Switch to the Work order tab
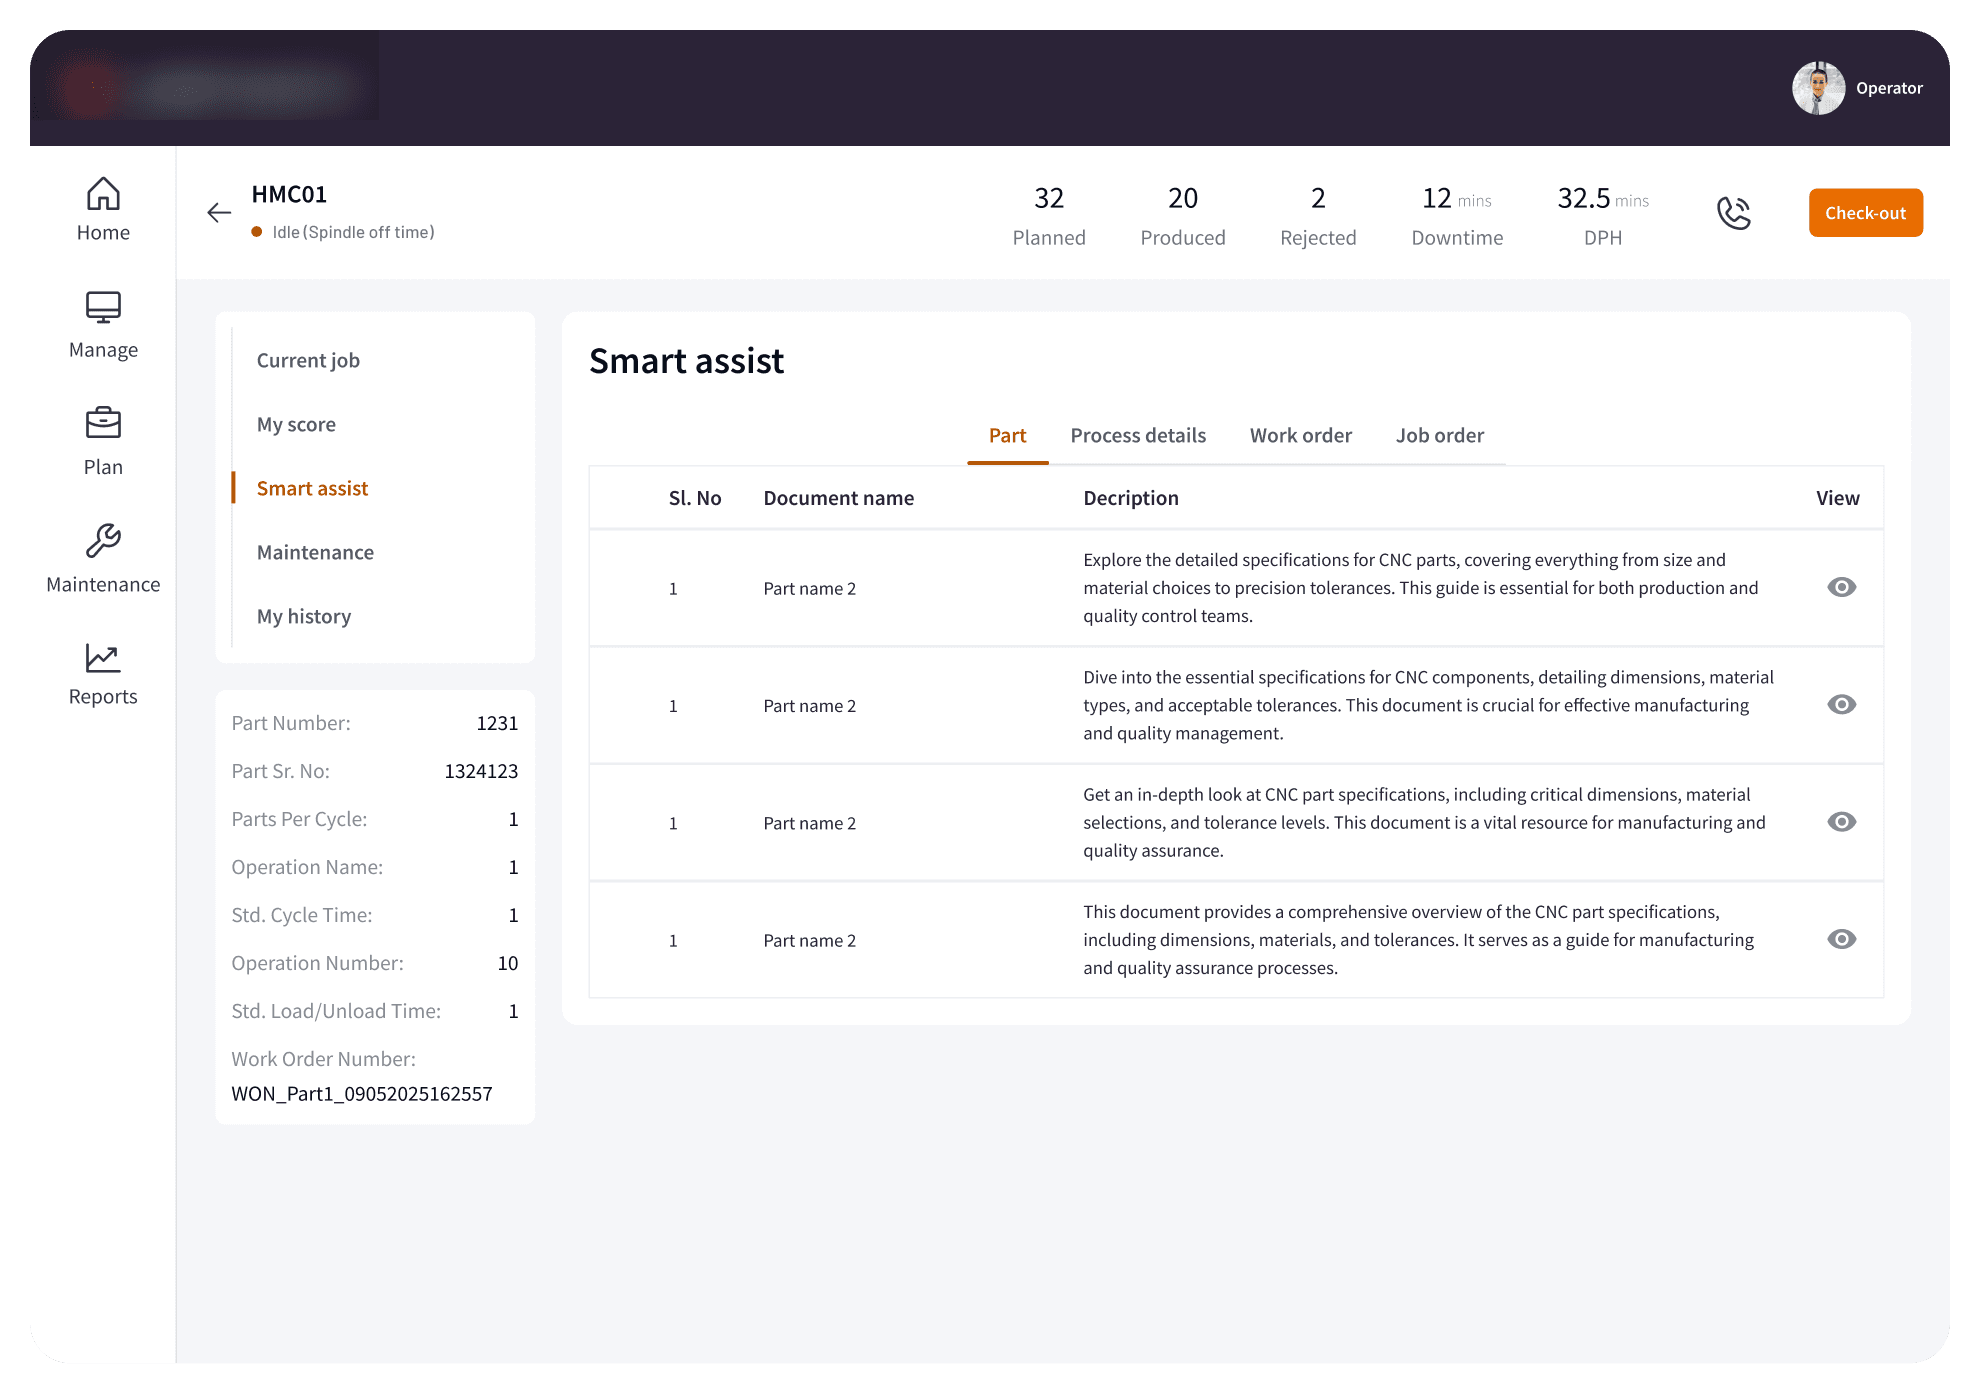Viewport: 1980px width, 1394px height. 1300,436
